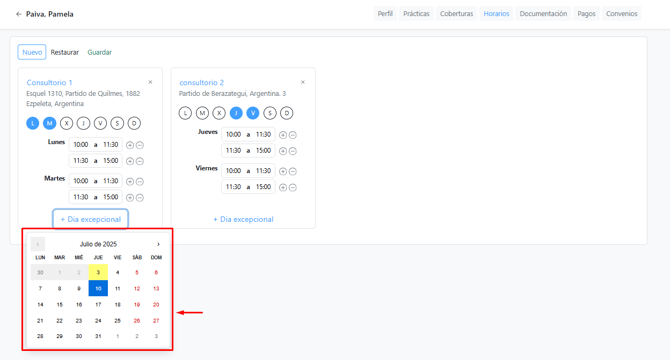The width and height of the screenshot is (670, 360).
Task: Add time slot after Lunes 10:00 row
Action: (x=130, y=145)
